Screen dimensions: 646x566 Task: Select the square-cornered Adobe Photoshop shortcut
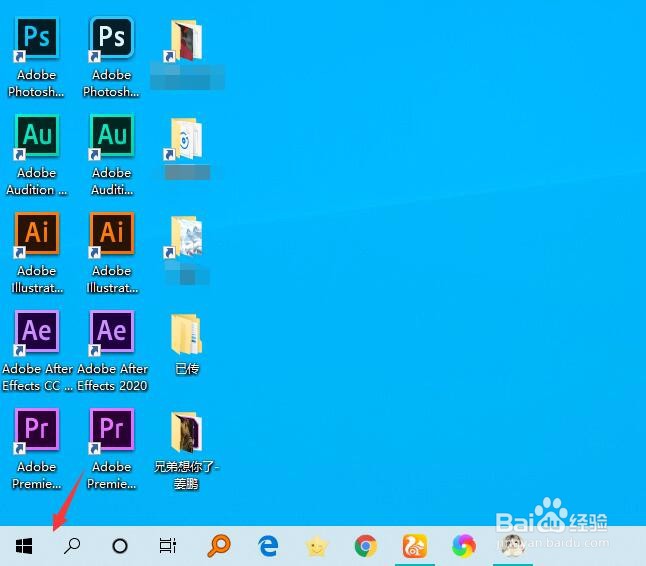click(x=36, y=57)
